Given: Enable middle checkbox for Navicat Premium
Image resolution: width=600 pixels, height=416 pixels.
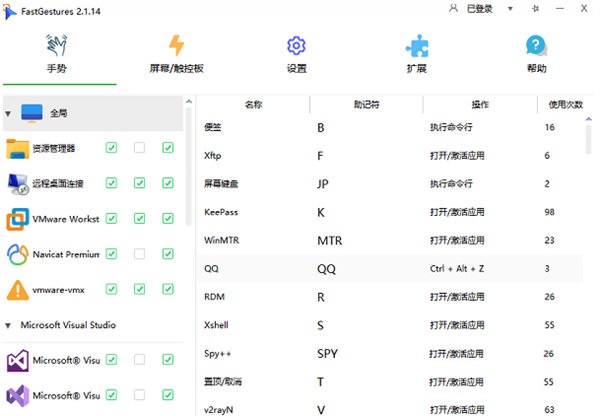Looking at the screenshot, I should (139, 254).
